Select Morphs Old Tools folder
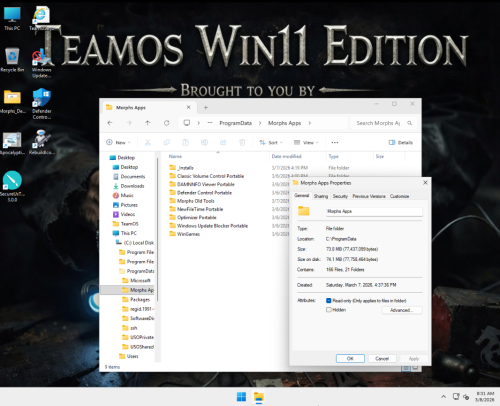Screen dimensions: 500x406 (192, 201)
